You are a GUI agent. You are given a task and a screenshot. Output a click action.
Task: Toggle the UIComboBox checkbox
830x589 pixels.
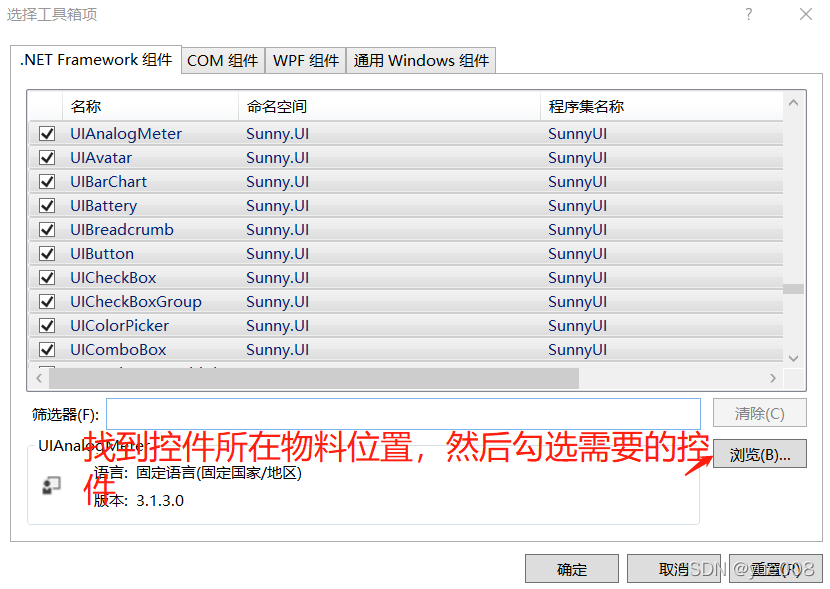47,349
